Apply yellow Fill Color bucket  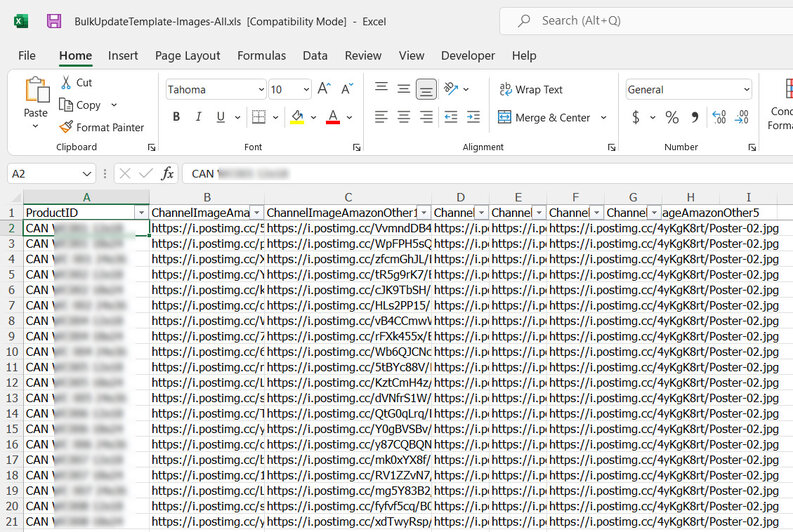297,117
